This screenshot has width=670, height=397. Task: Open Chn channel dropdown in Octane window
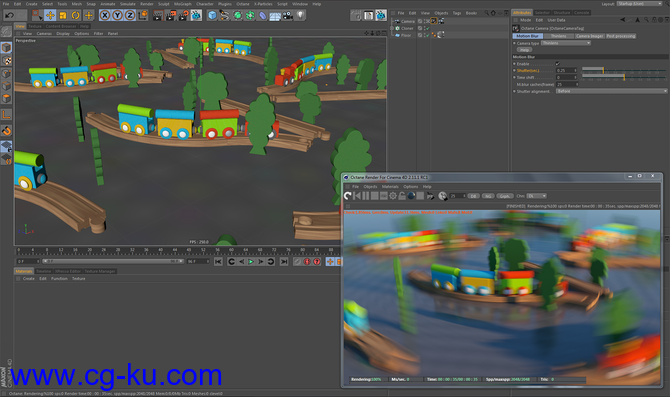537,196
